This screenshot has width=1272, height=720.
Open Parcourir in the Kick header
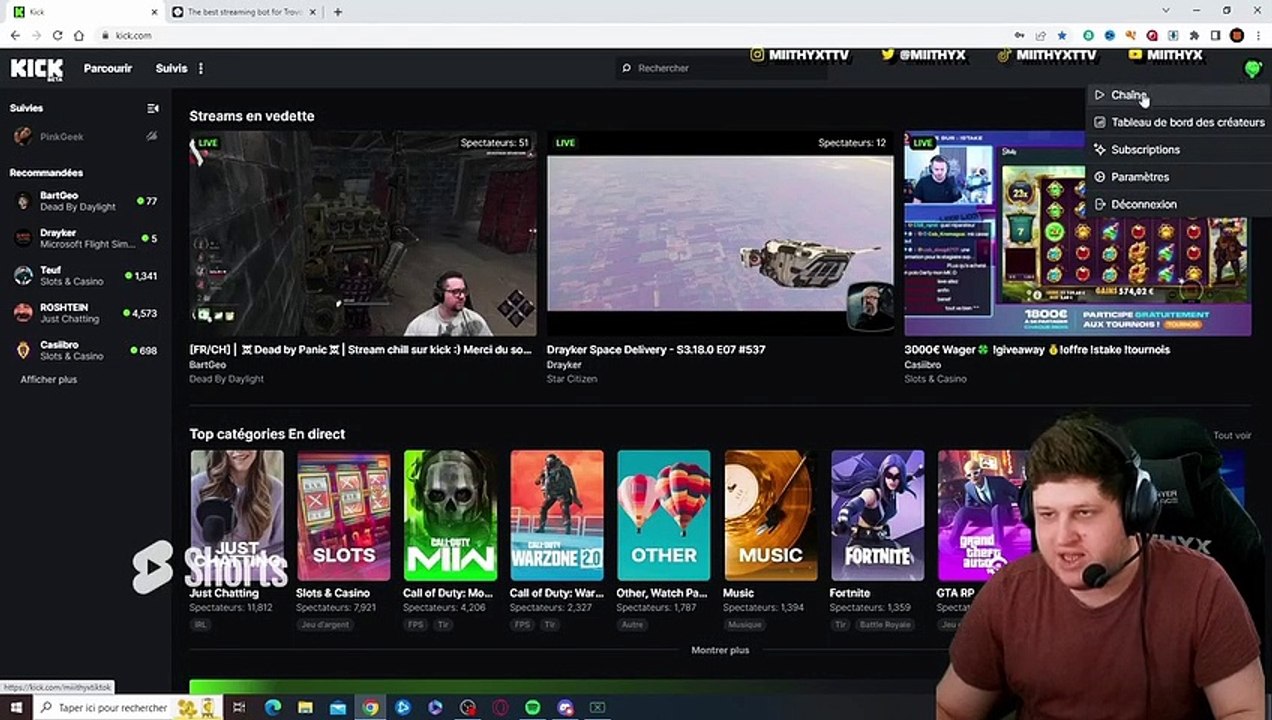click(x=108, y=68)
